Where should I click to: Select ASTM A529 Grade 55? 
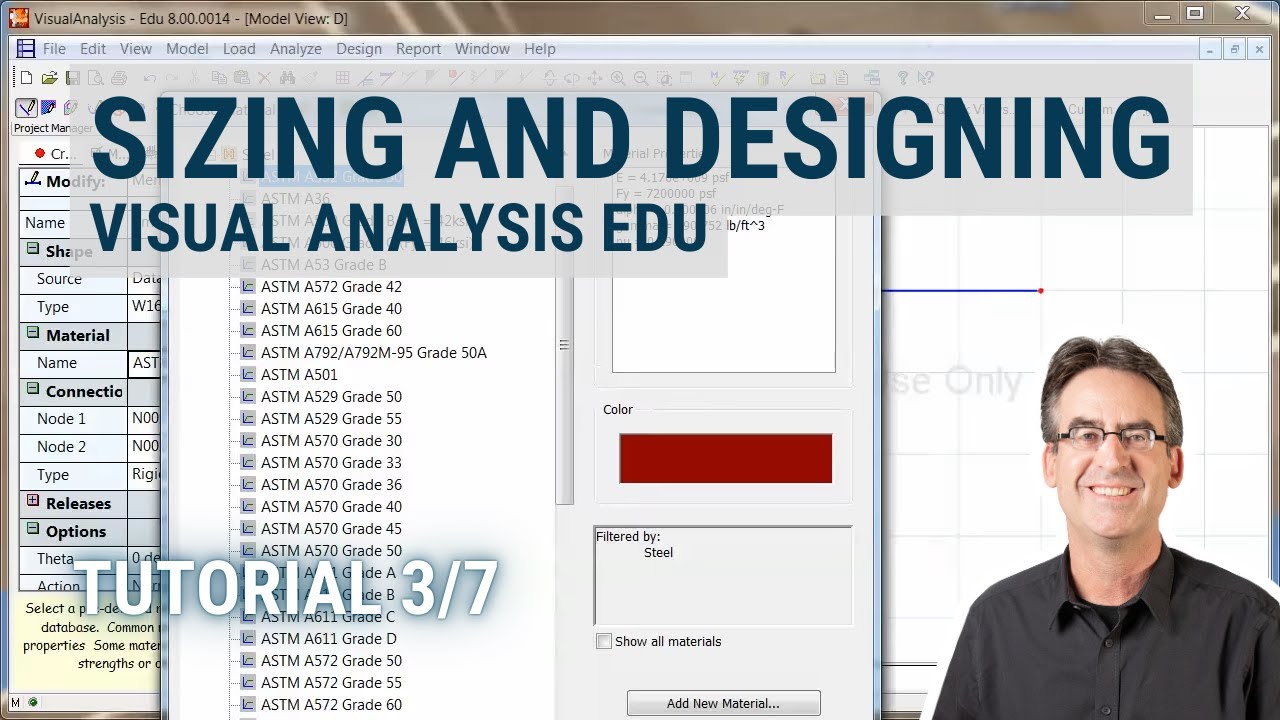click(x=331, y=419)
